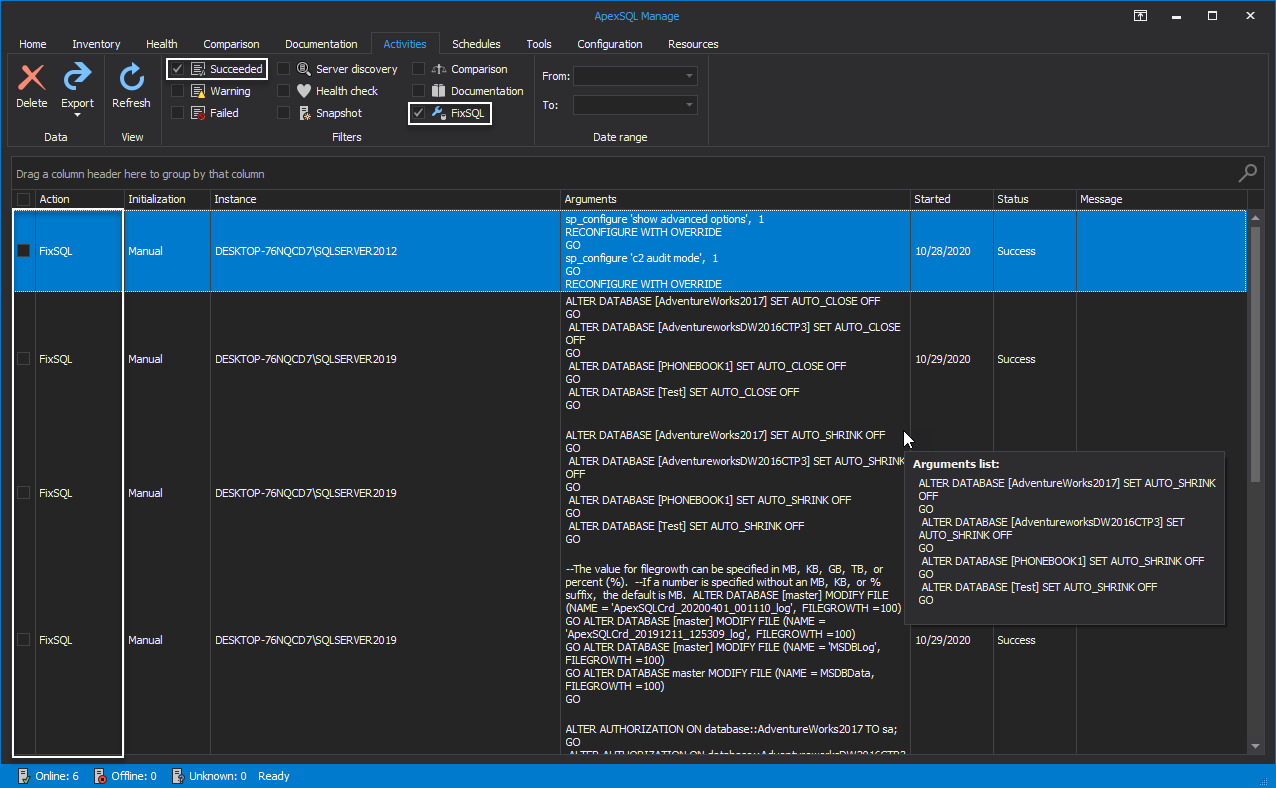The width and height of the screenshot is (1276, 788).
Task: Enable the Failed filter checkbox
Action: coord(177,113)
